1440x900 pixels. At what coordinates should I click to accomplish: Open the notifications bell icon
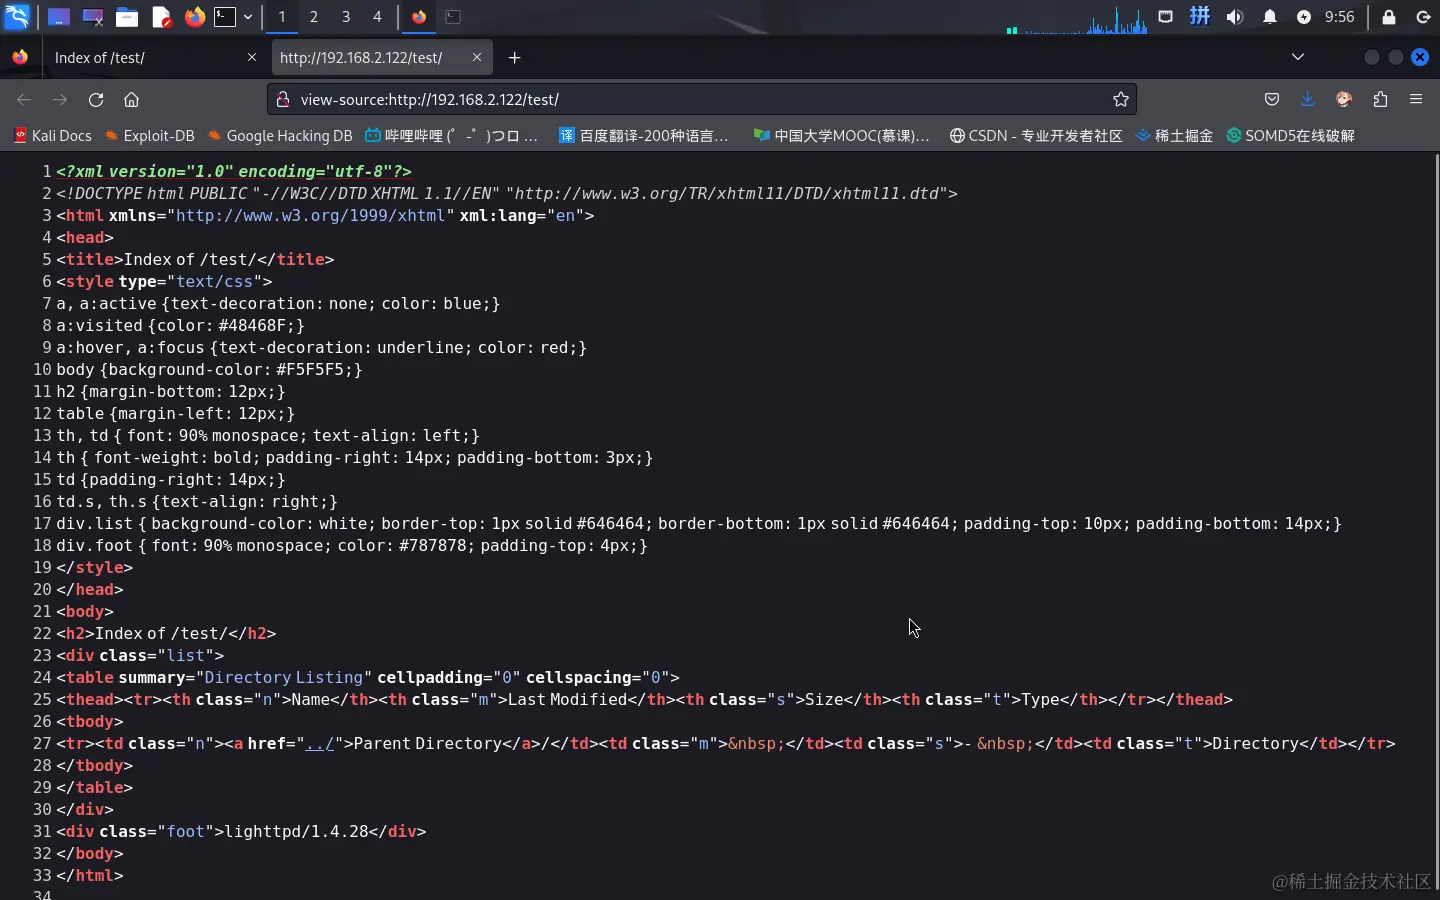1270,17
